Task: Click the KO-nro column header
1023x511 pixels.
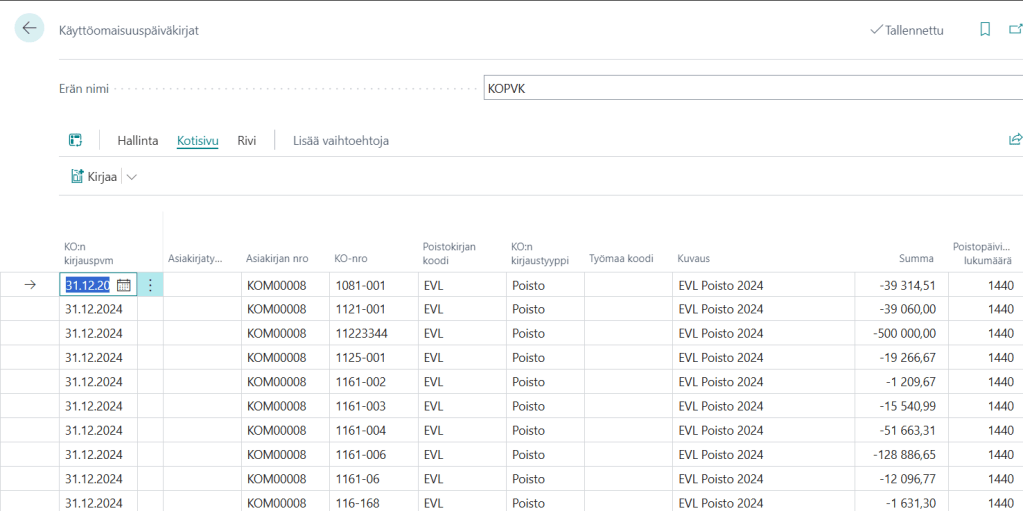Action: (350, 258)
